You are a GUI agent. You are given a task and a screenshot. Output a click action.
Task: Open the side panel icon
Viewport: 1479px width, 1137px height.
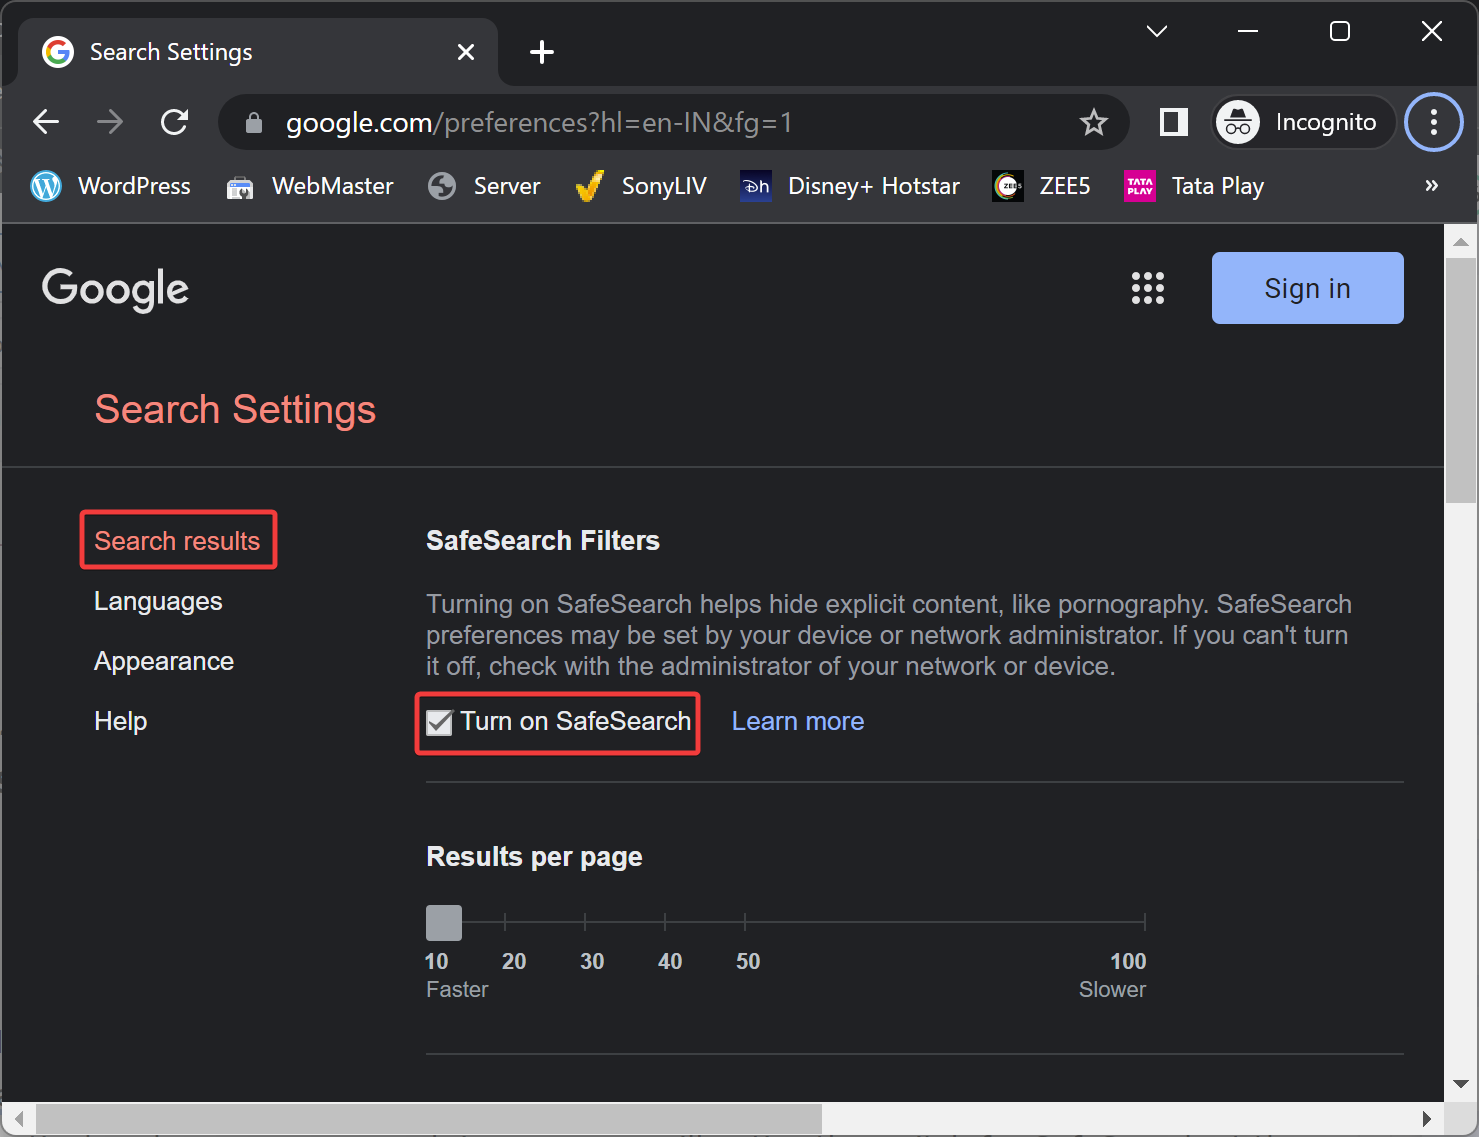(1173, 122)
